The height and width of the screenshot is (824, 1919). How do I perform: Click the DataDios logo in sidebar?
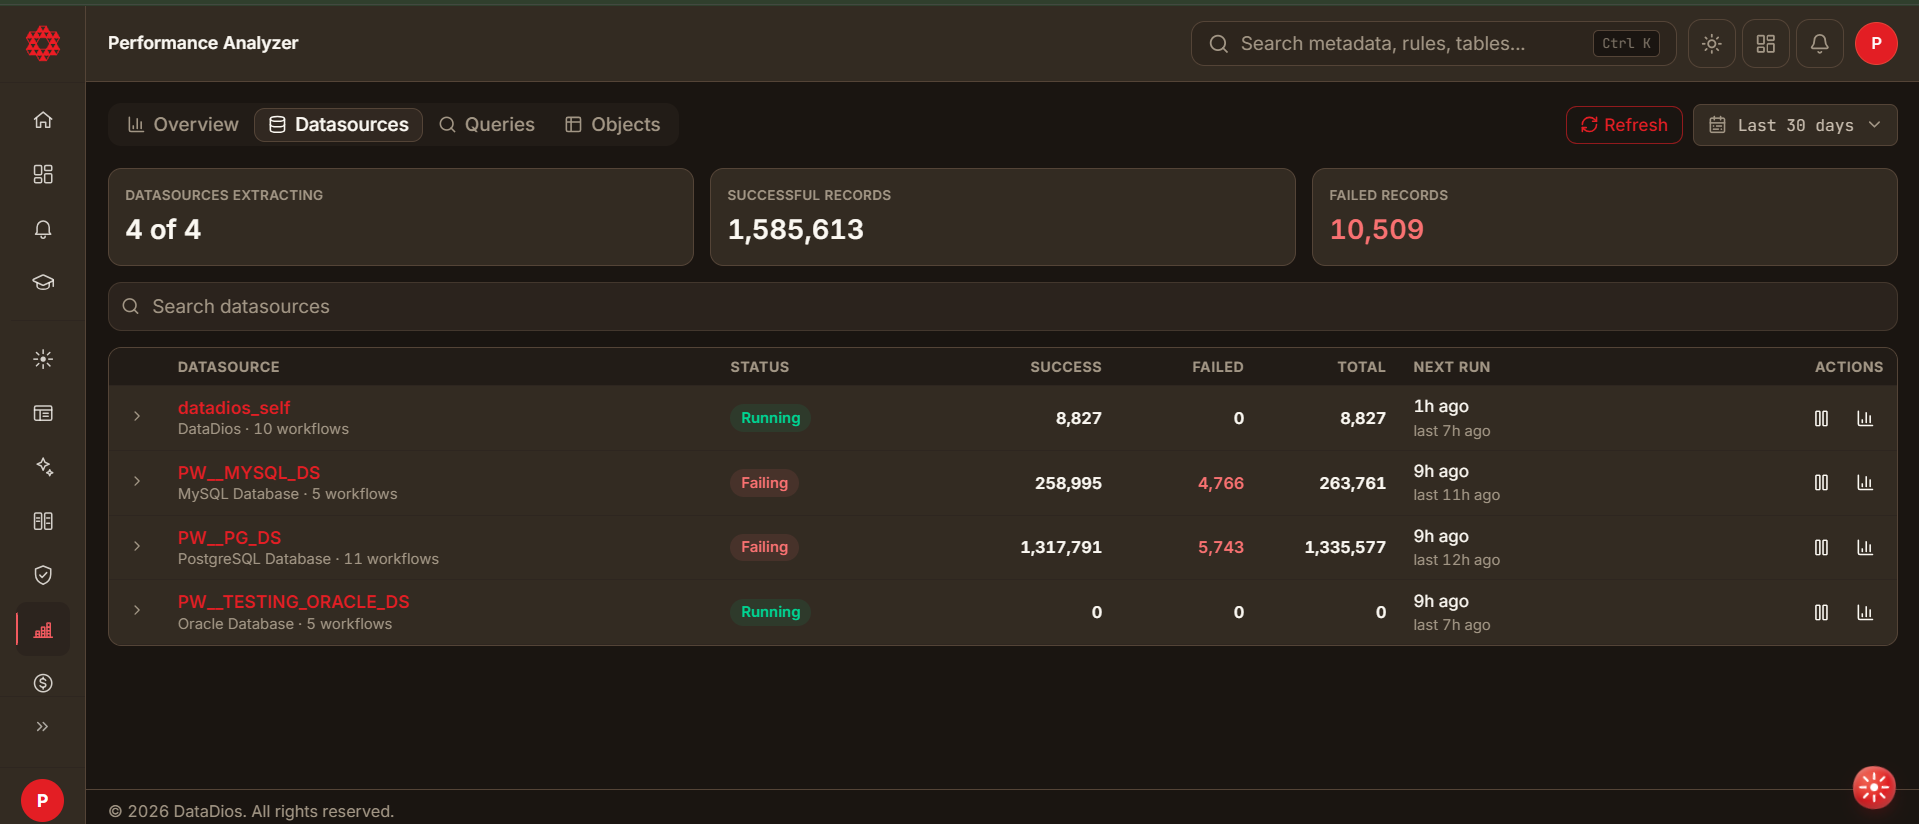point(43,44)
